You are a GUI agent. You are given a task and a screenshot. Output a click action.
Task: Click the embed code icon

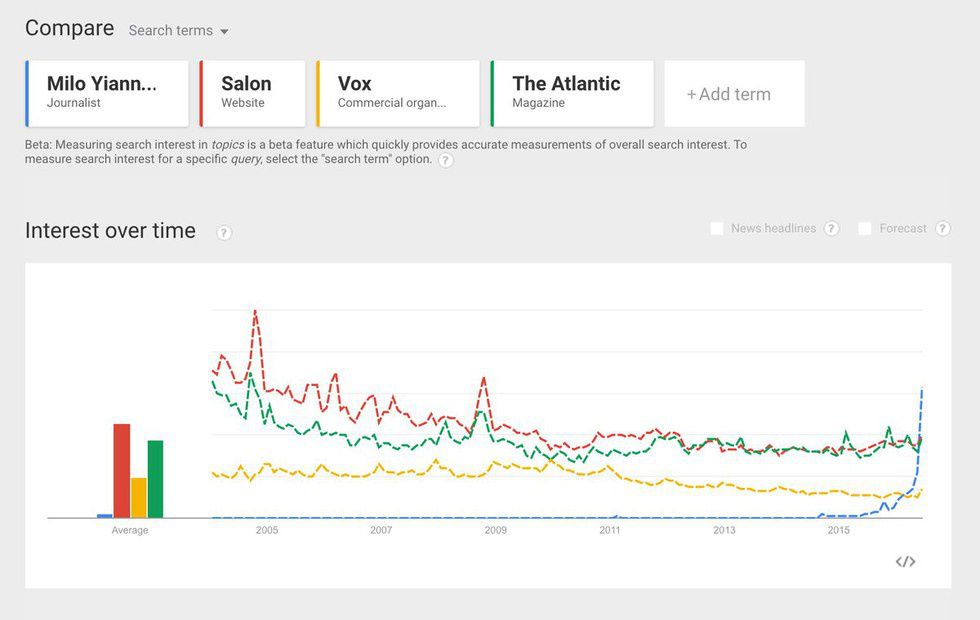pyautogui.click(x=905, y=562)
